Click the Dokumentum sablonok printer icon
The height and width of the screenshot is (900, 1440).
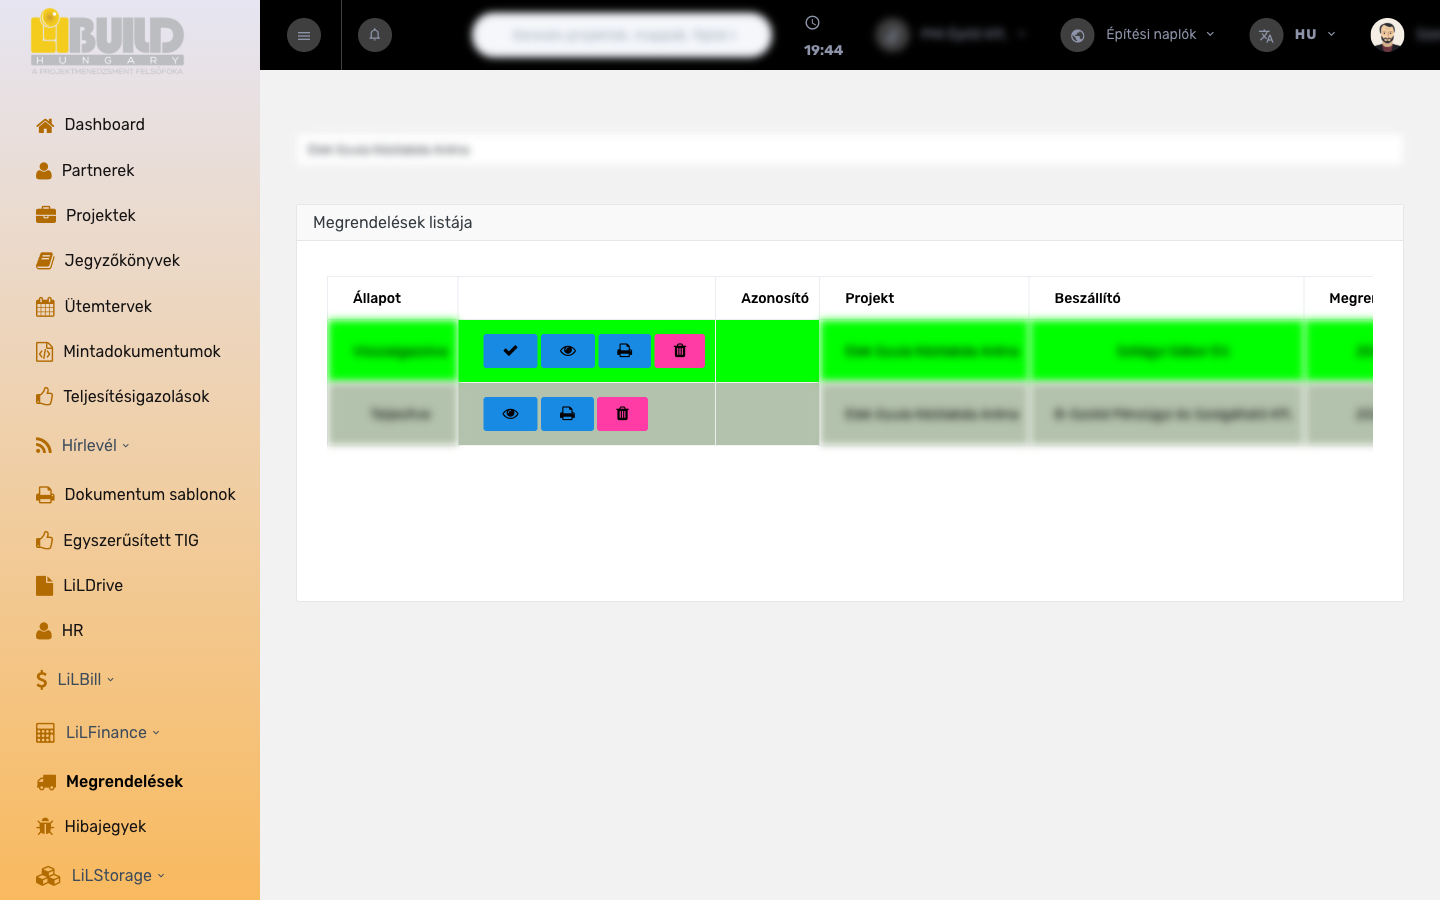click(x=45, y=495)
